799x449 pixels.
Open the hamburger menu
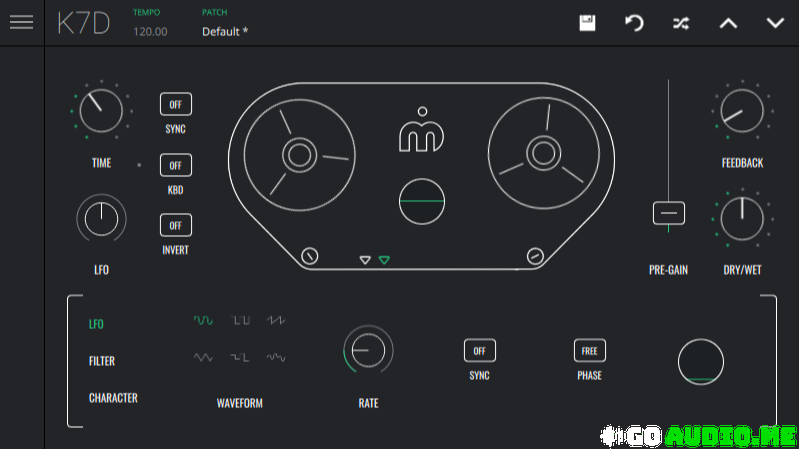(x=21, y=22)
